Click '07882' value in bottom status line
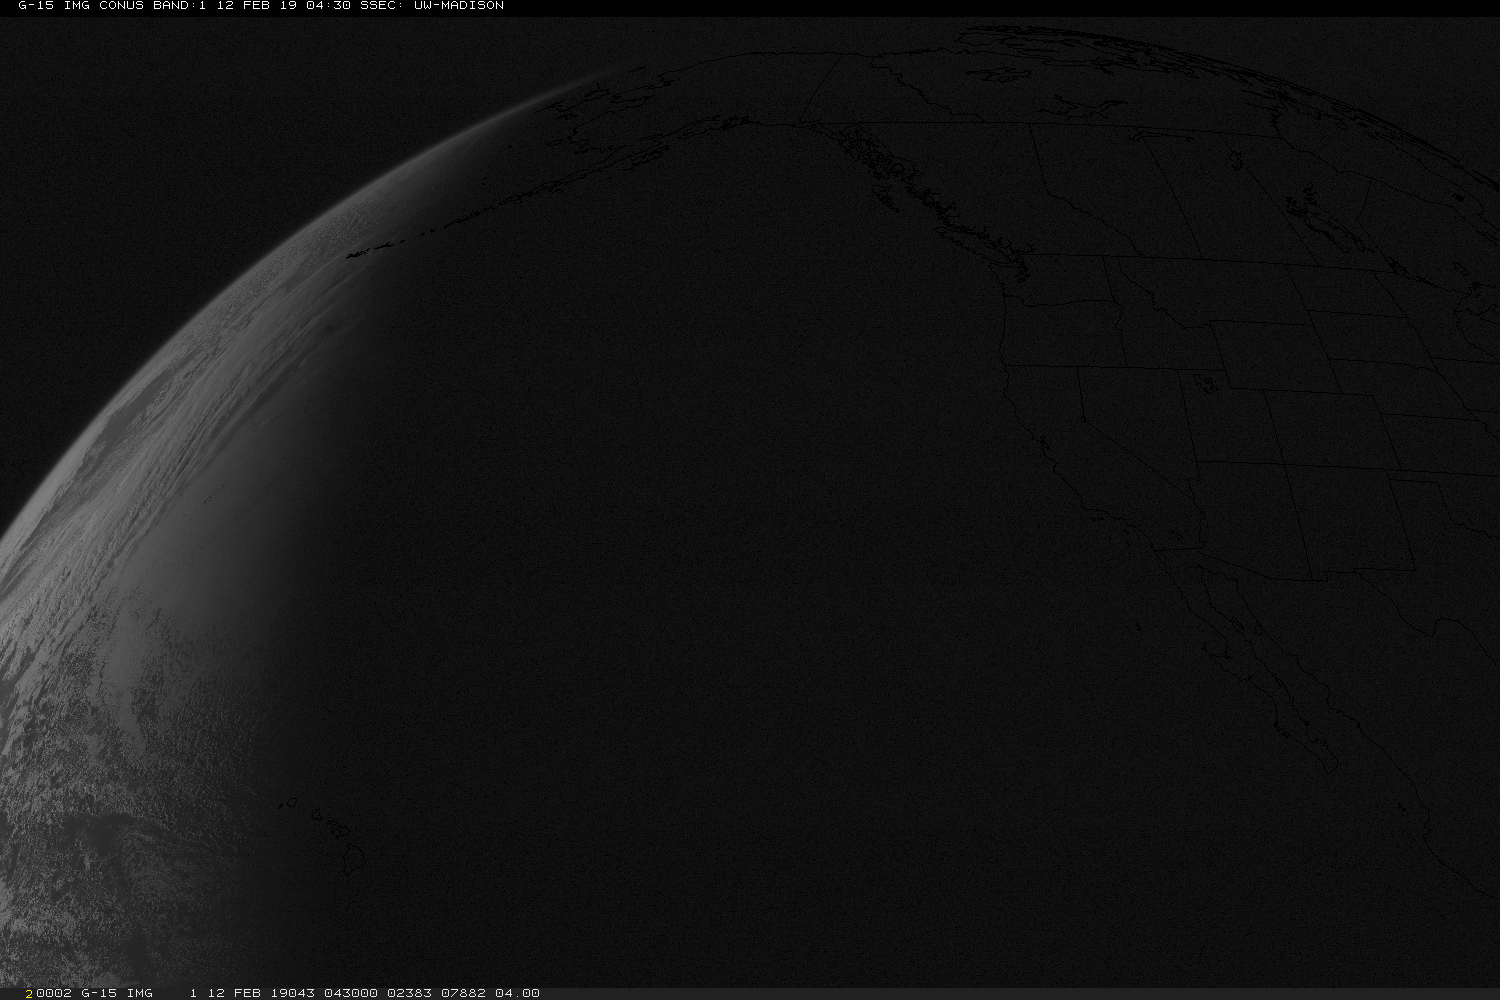The image size is (1500, 1000). pyautogui.click(x=463, y=993)
